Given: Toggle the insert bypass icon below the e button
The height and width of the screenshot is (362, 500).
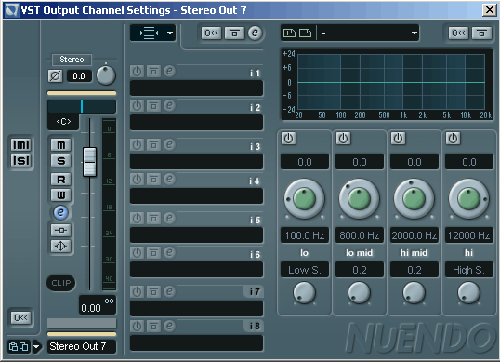Looking at the screenshot, I should point(61,230).
